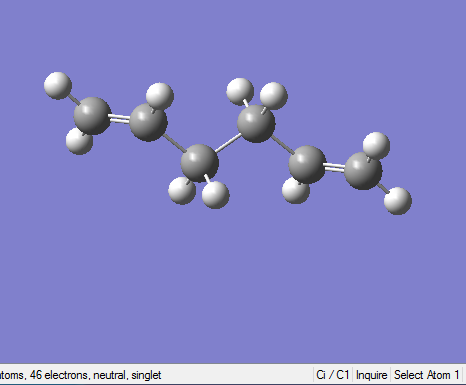Select the far lower-right hydrogen atom
This screenshot has width=466, height=385.
click(x=398, y=201)
